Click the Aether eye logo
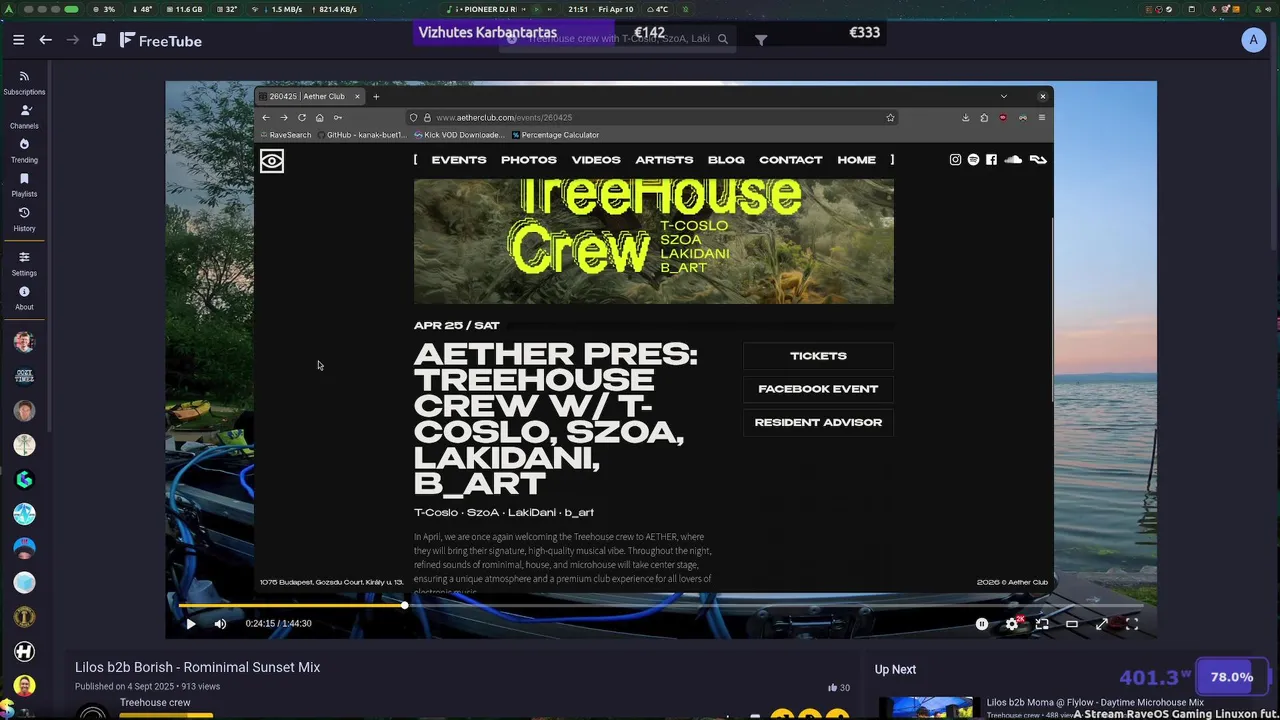Screen dimensions: 1280x720 tap(272, 161)
